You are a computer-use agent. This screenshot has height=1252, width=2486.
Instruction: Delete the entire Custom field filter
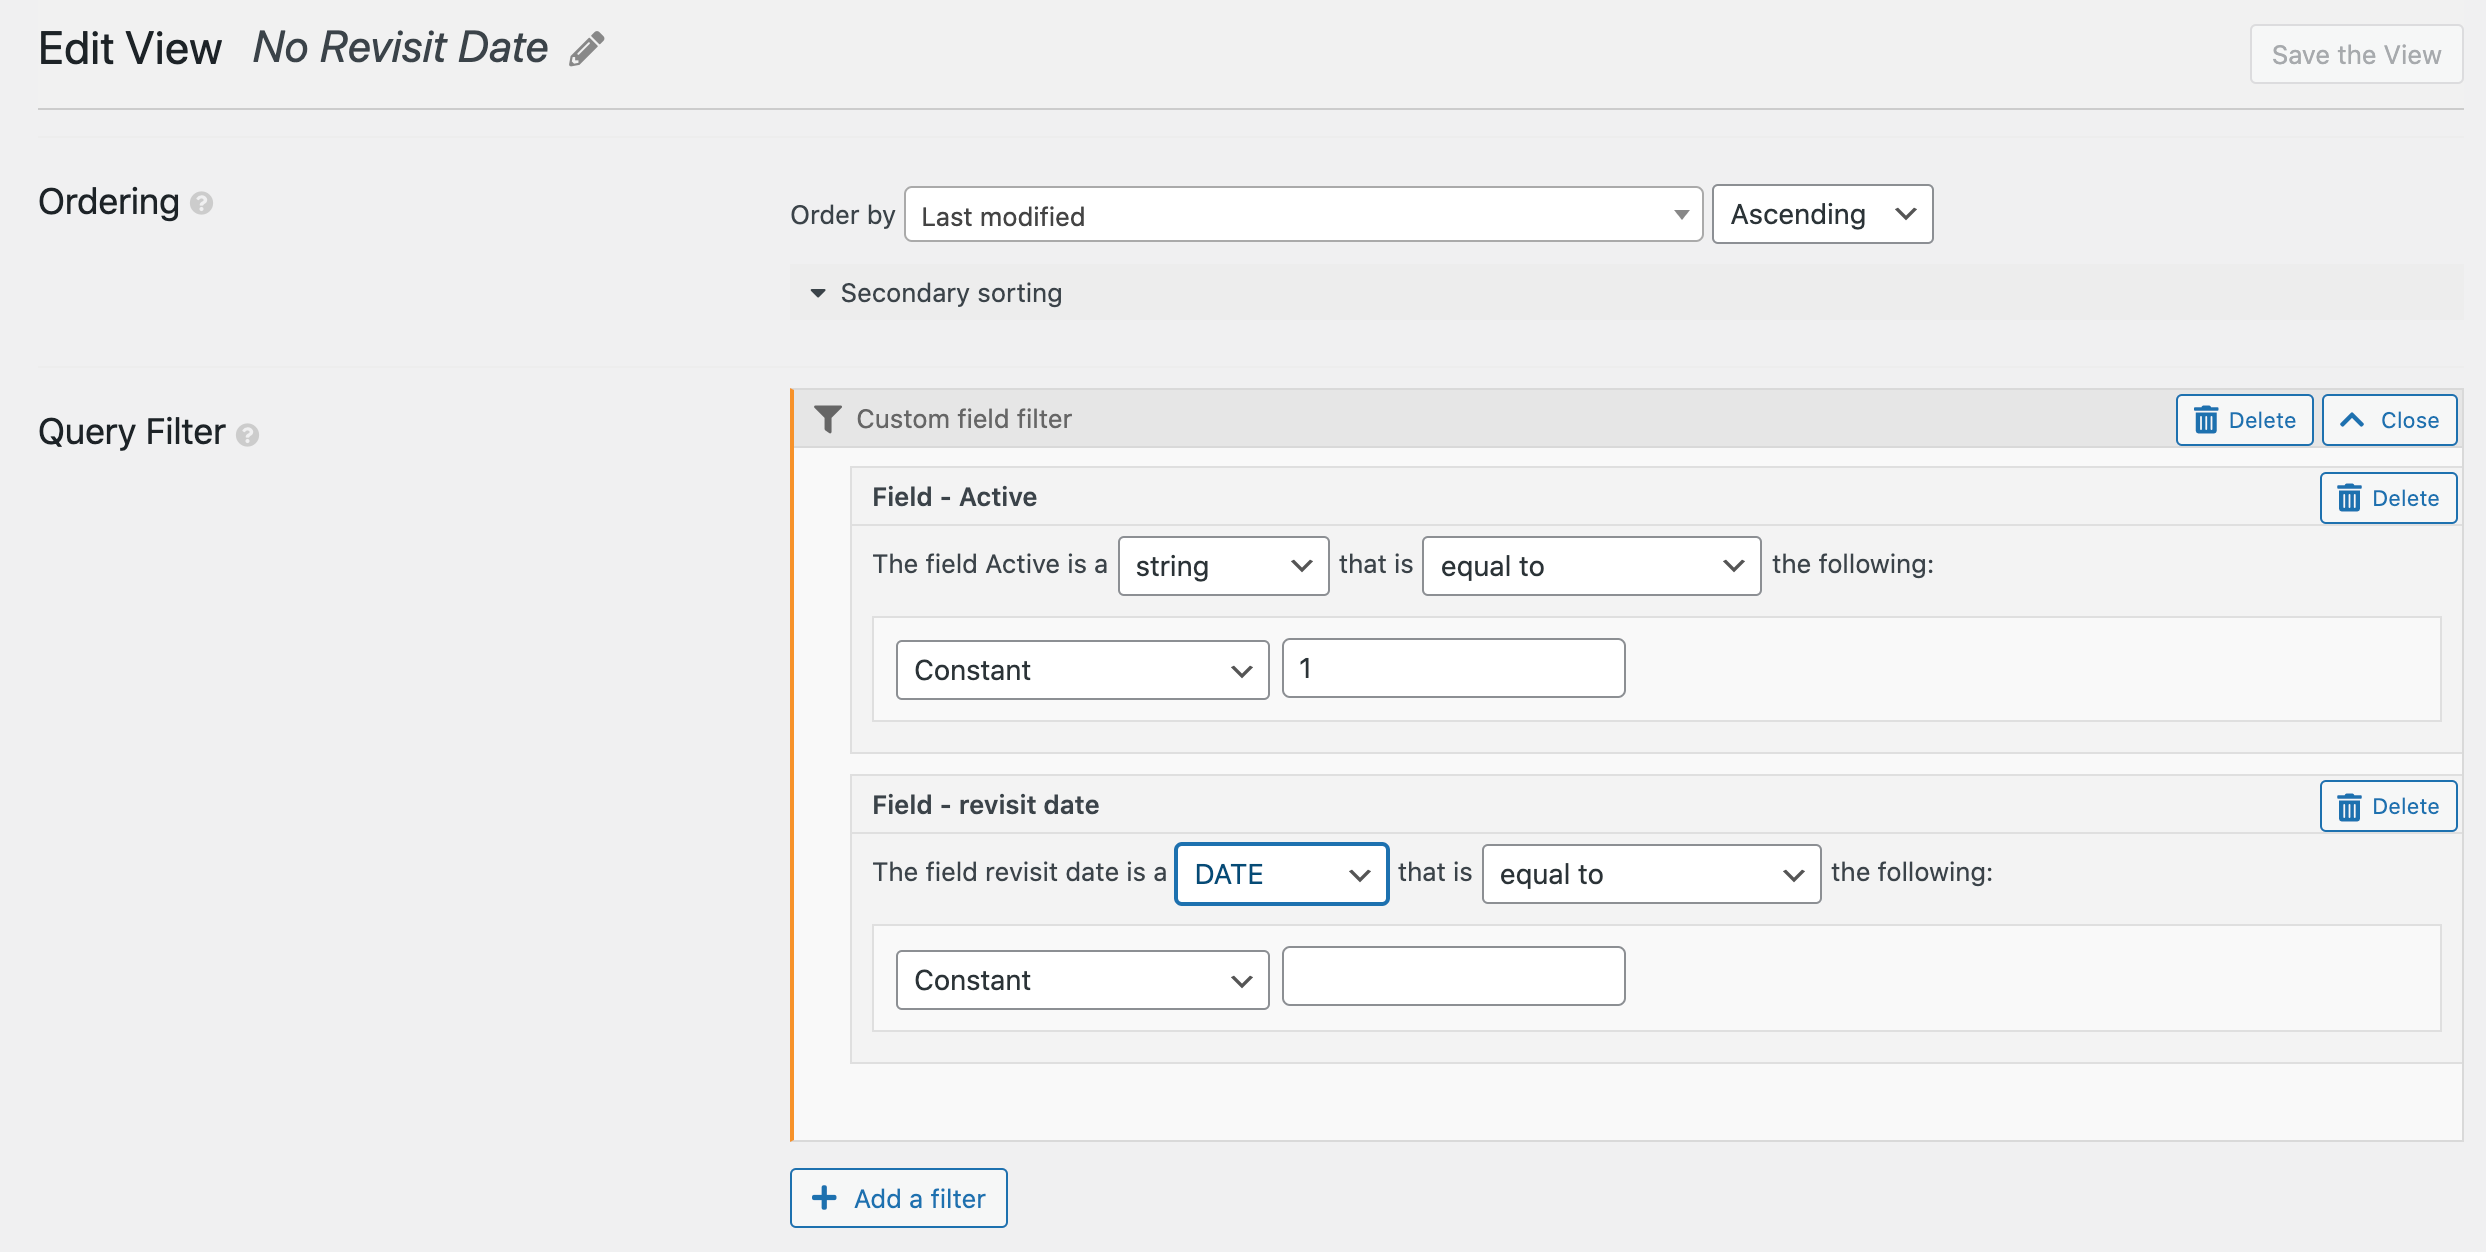tap(2244, 420)
